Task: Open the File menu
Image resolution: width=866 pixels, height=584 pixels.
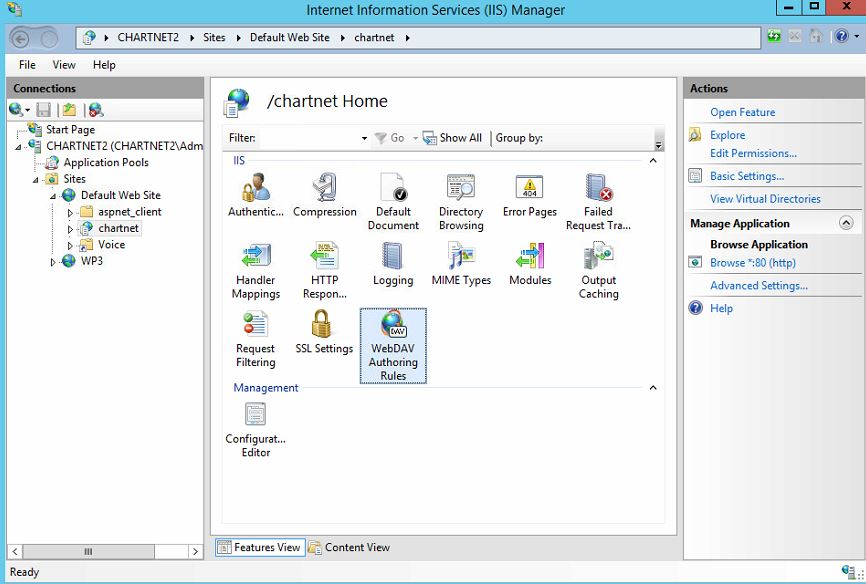Action: [x=27, y=65]
